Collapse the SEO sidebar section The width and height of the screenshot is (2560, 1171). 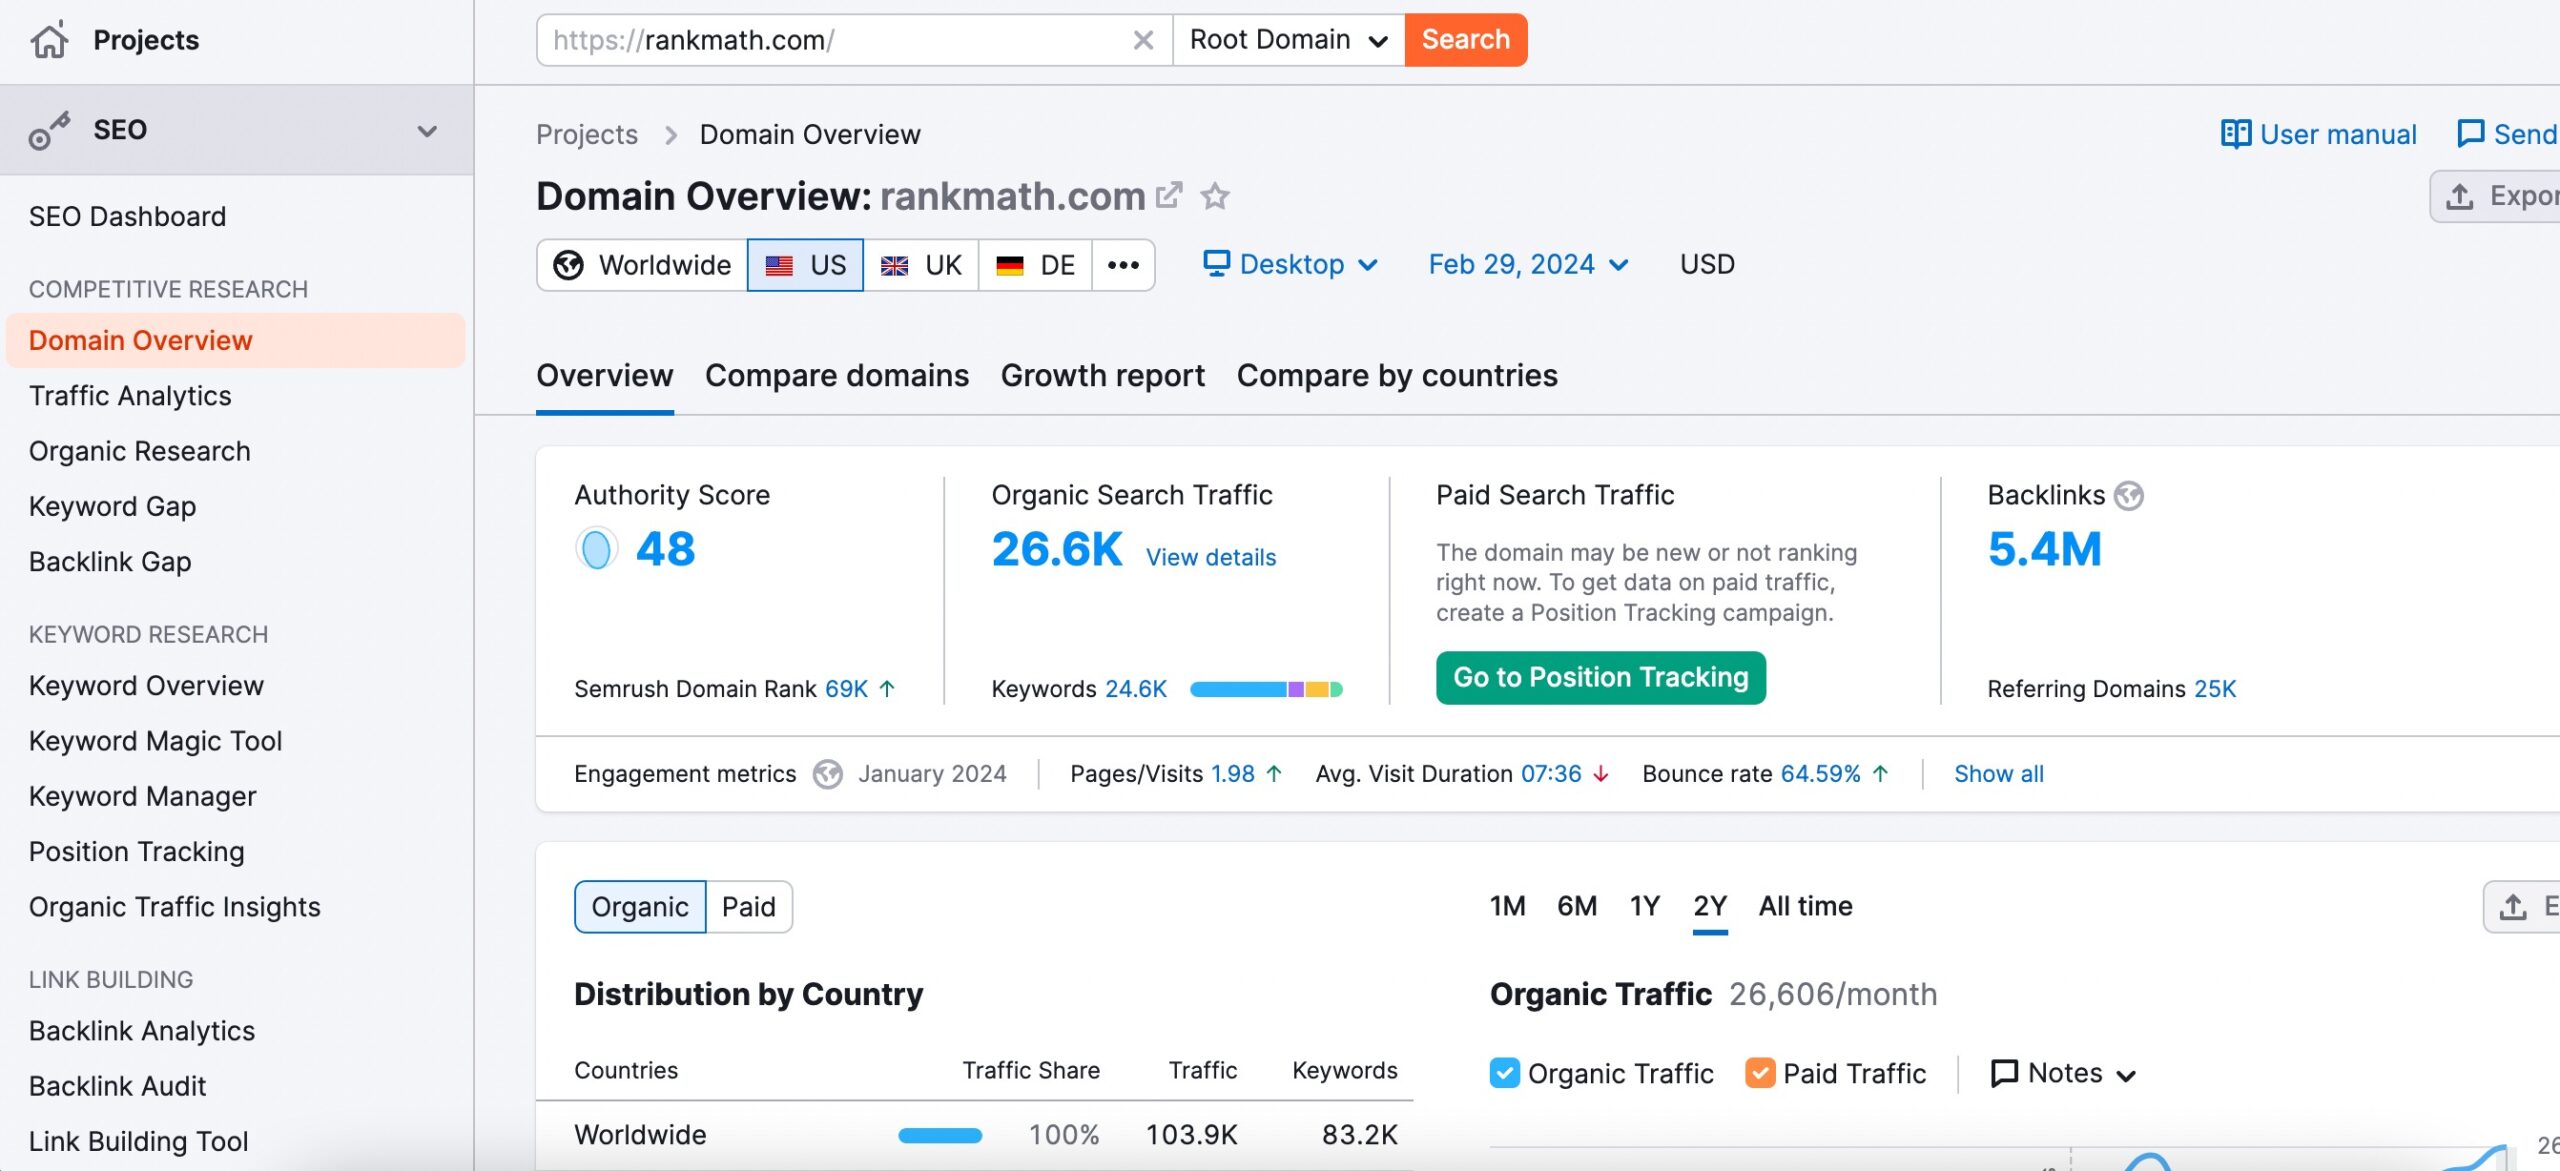click(x=427, y=131)
